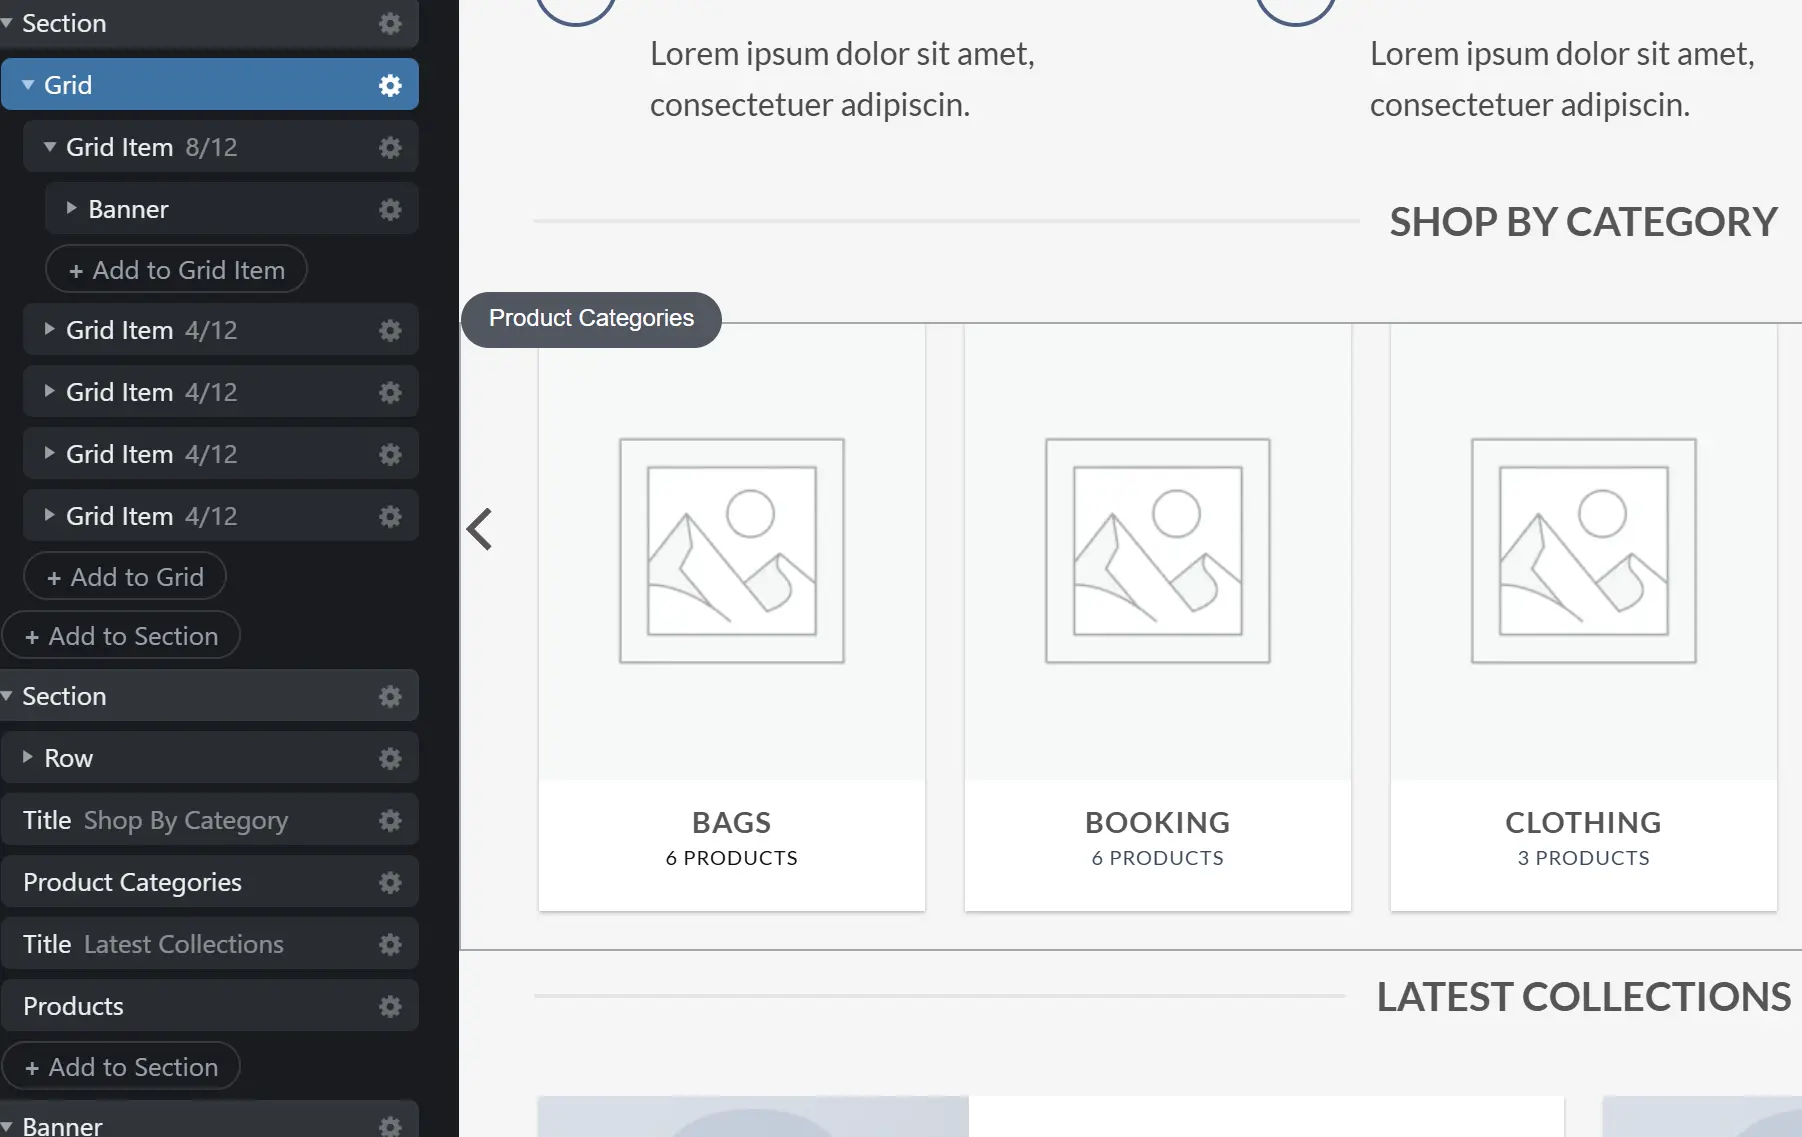Screen dimensions: 1802x1137
Task: Open settings gear for Grid element
Action: click(390, 85)
